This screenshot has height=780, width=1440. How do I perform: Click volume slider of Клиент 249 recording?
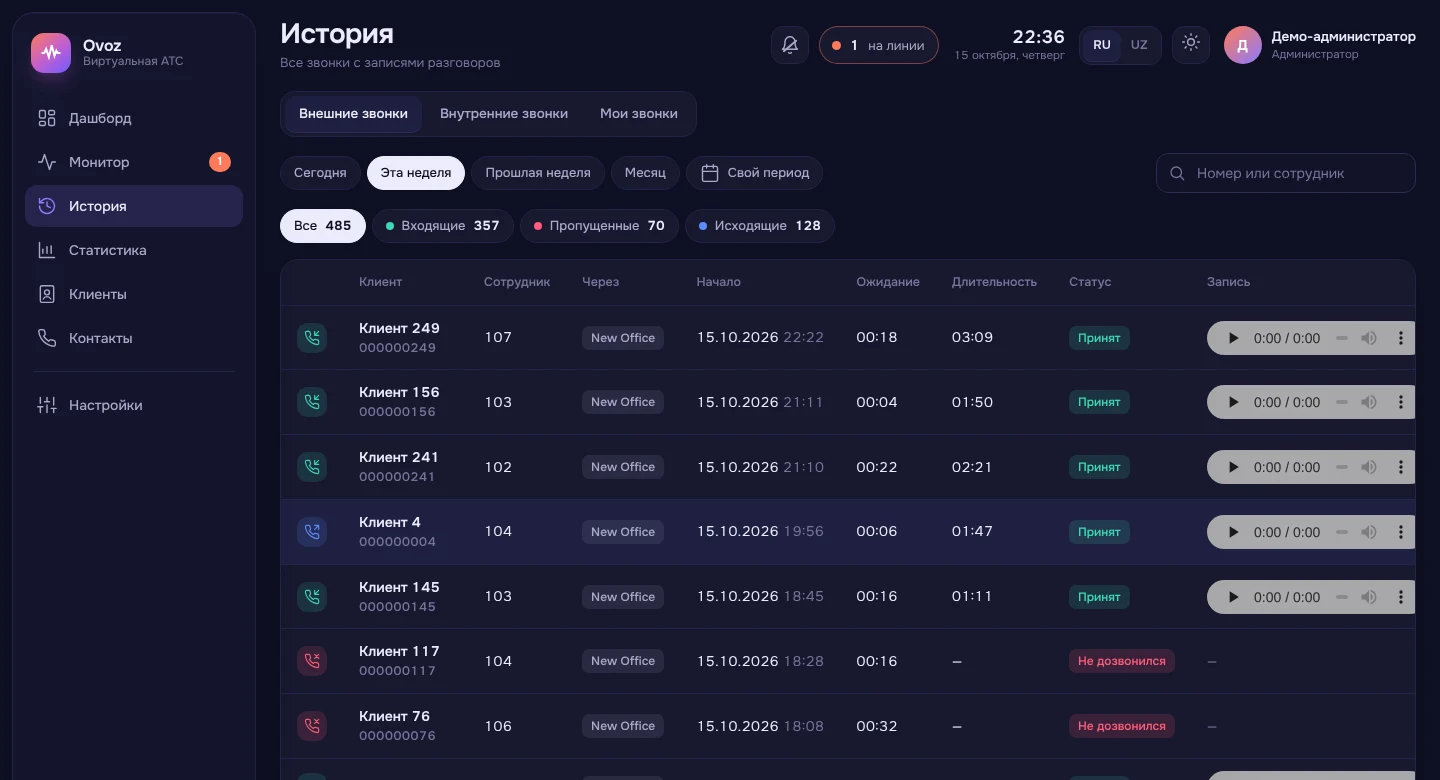[1342, 338]
